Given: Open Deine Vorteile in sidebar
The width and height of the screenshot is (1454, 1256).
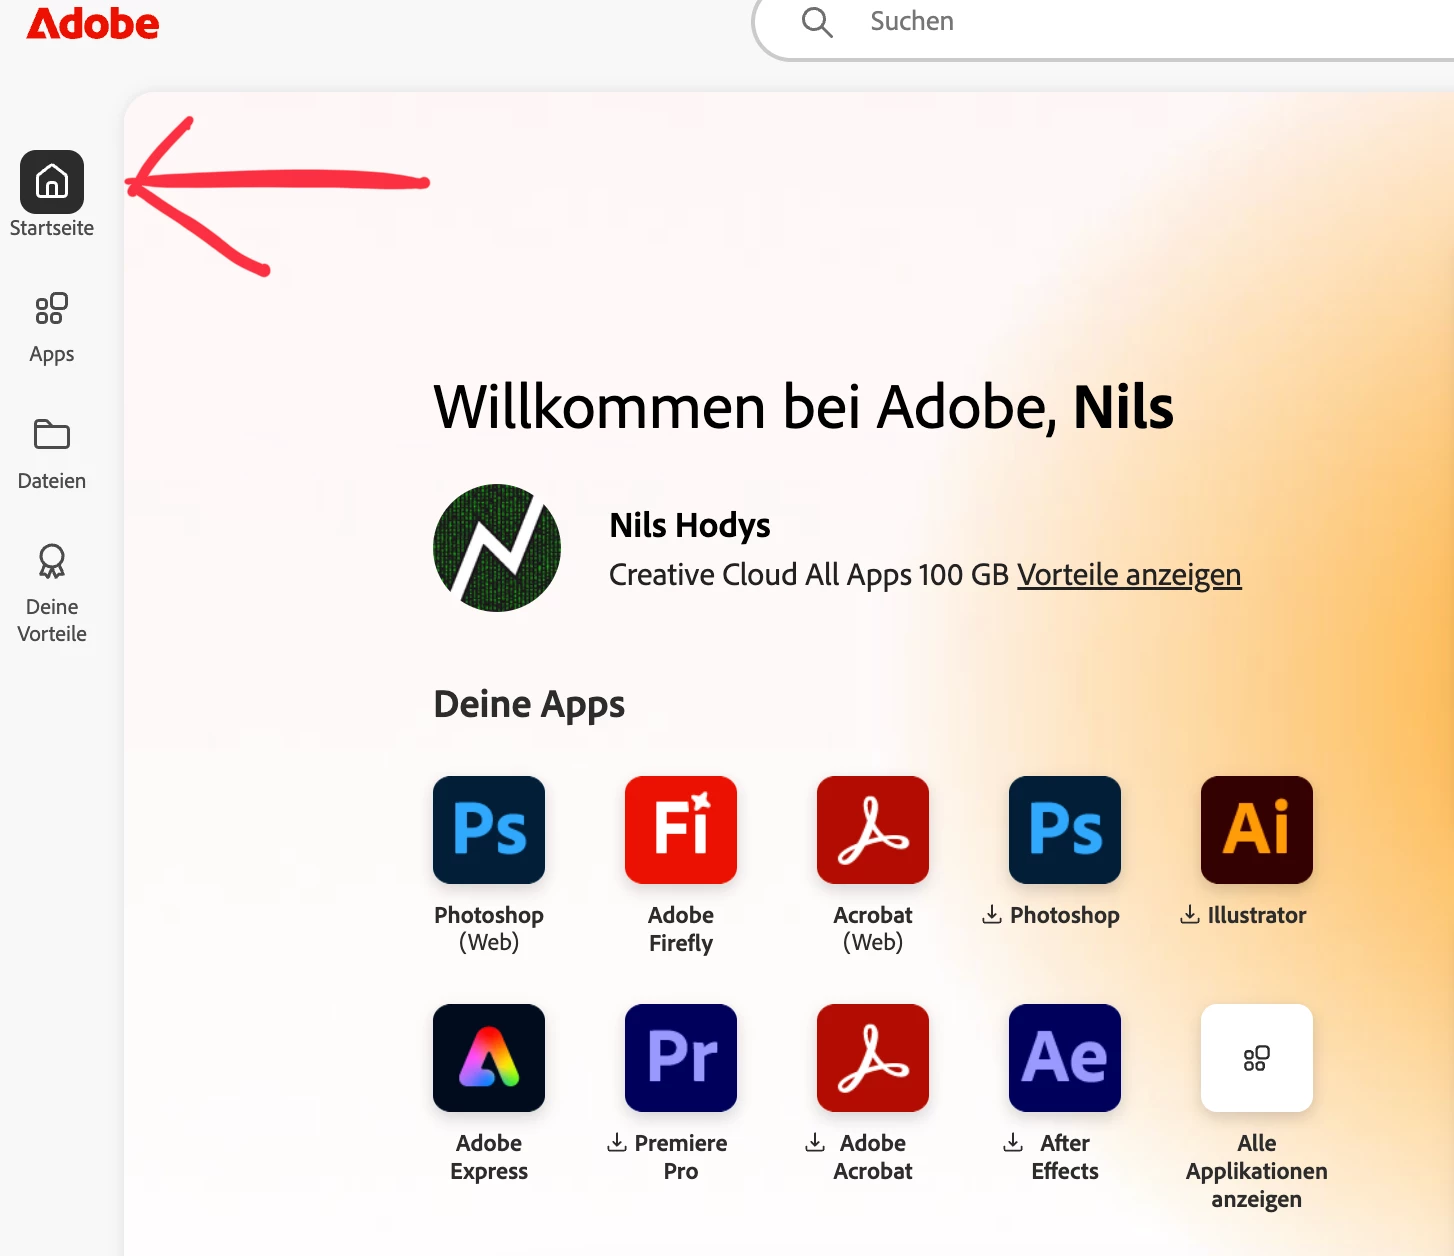Looking at the screenshot, I should [x=52, y=593].
